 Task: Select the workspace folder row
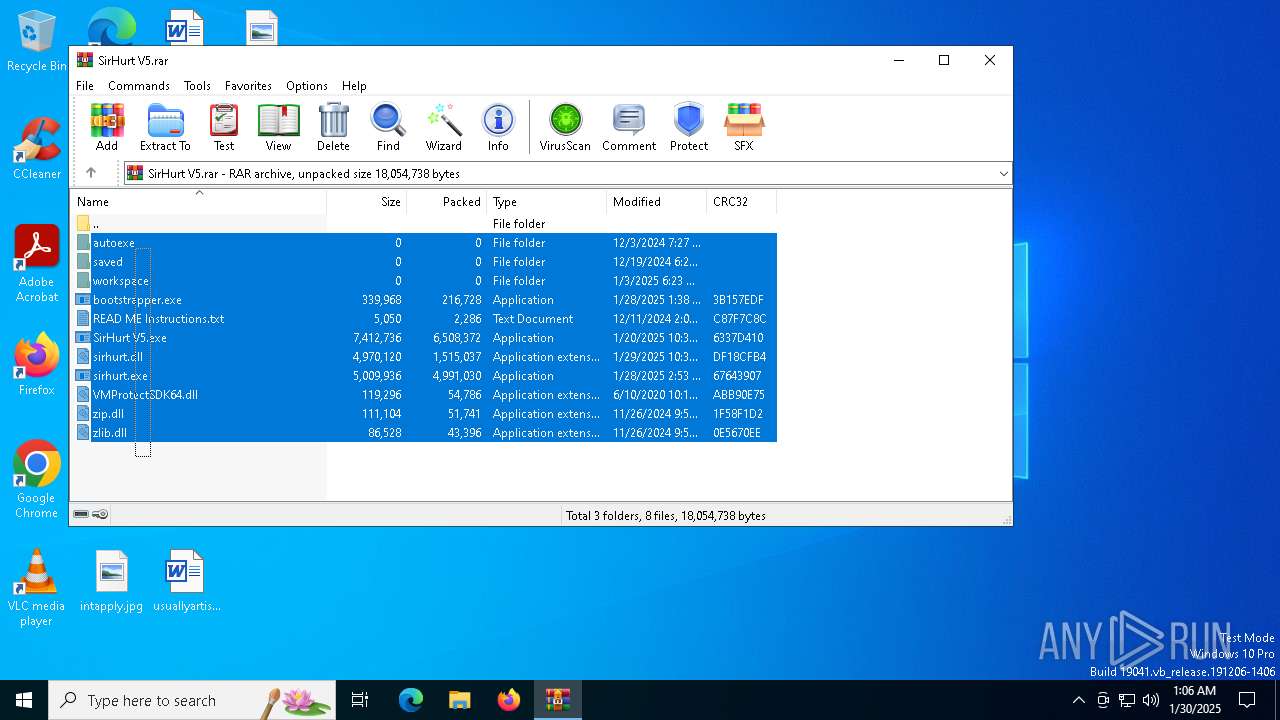coord(424,281)
